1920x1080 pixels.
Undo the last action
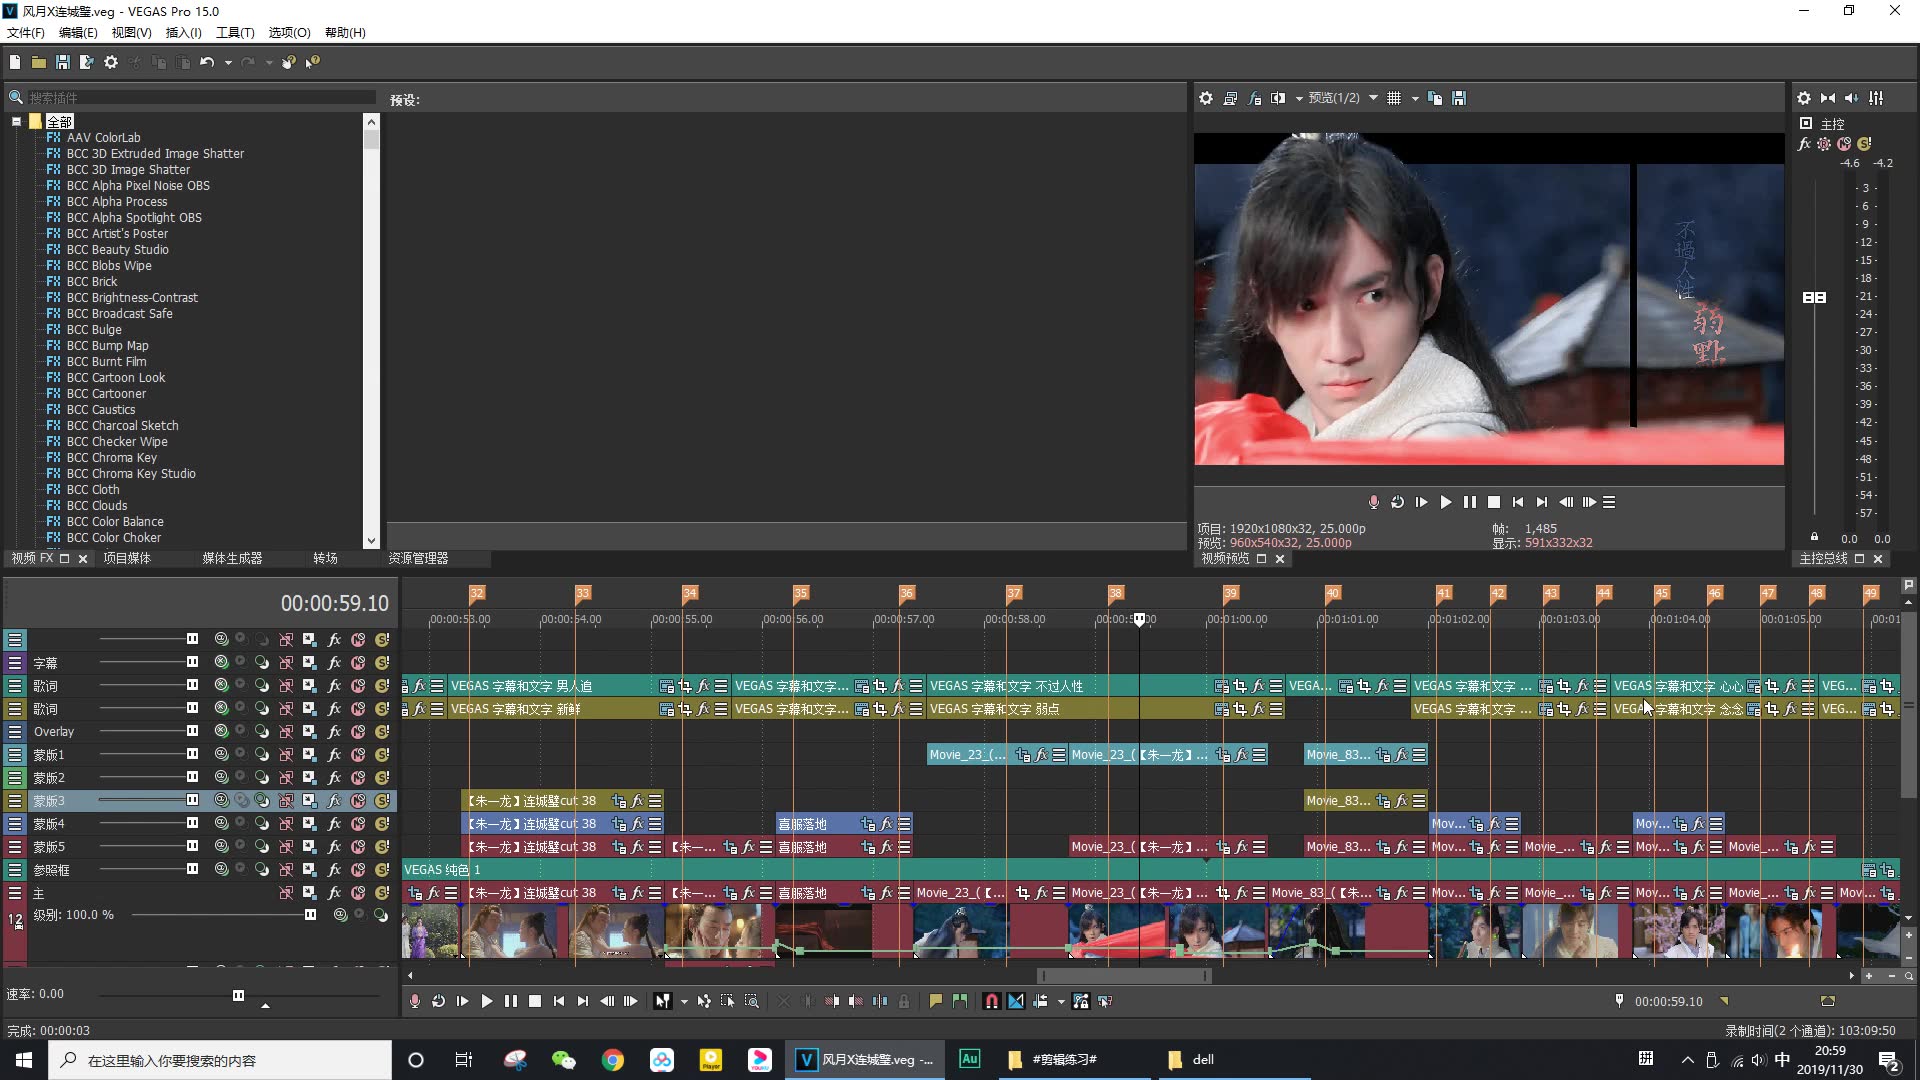point(207,62)
